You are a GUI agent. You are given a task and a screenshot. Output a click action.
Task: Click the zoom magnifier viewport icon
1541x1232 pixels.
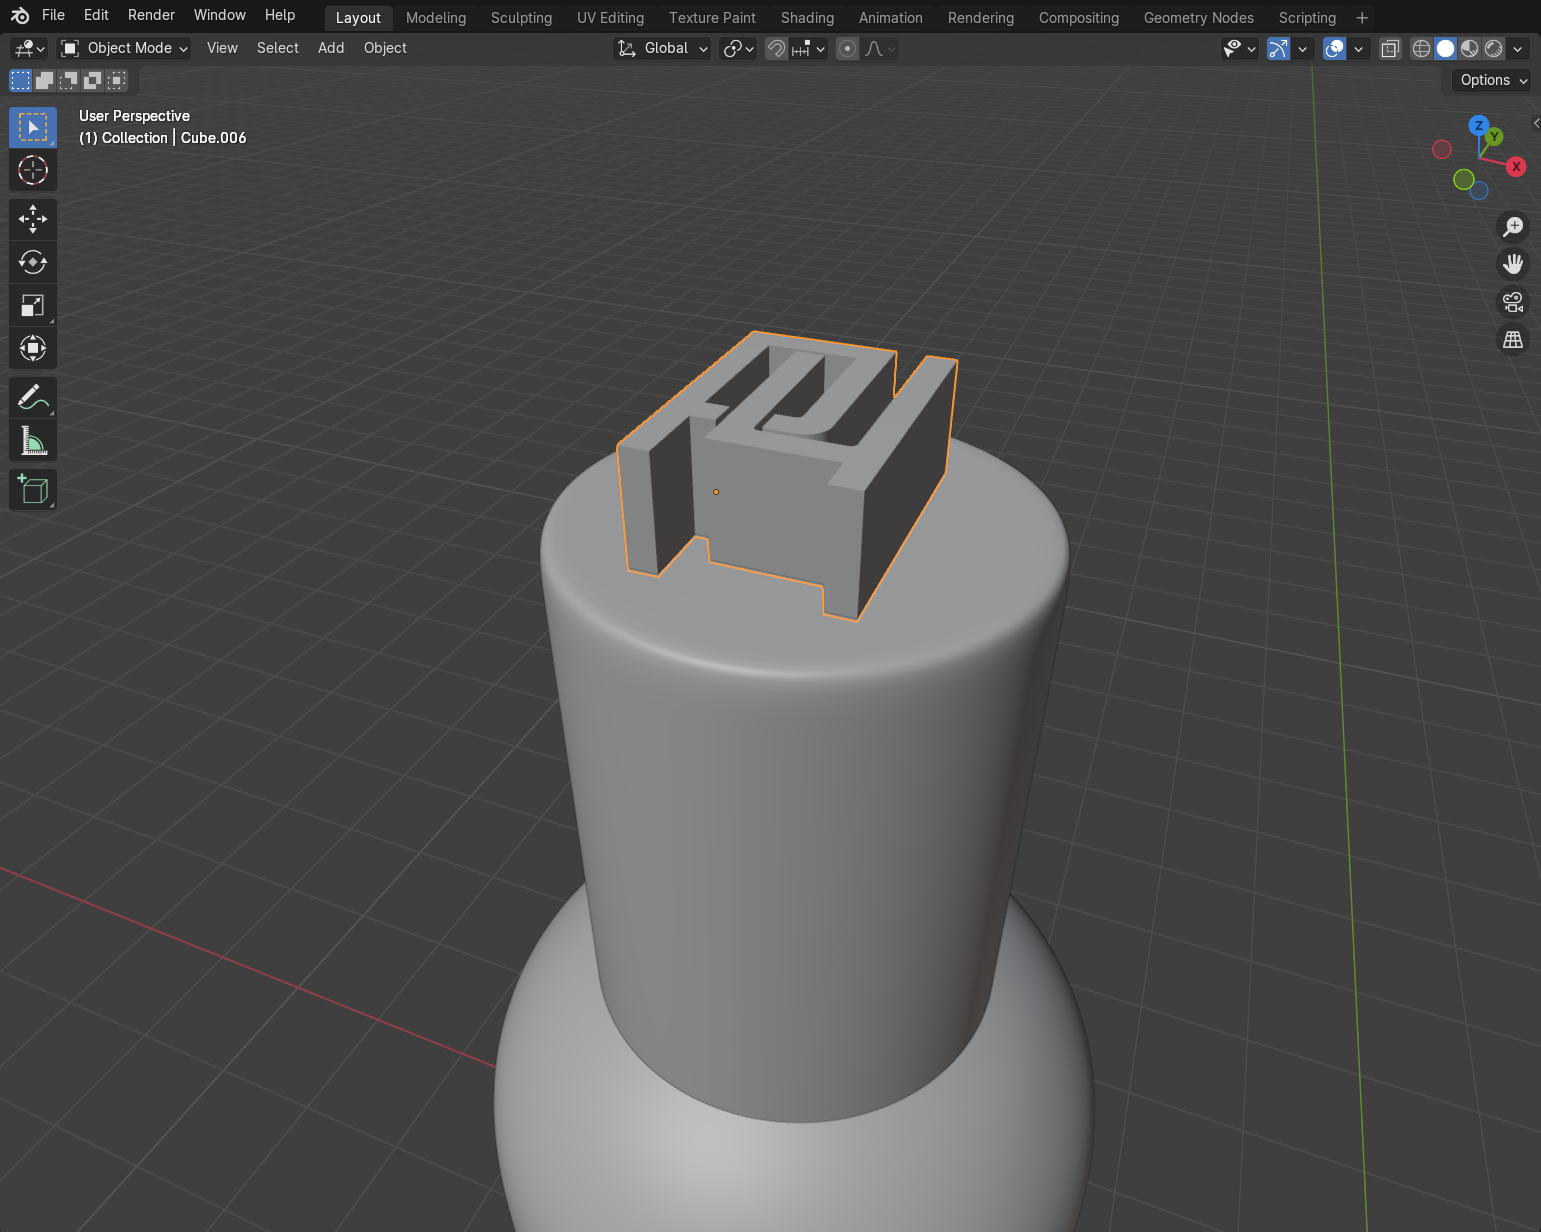tap(1513, 227)
